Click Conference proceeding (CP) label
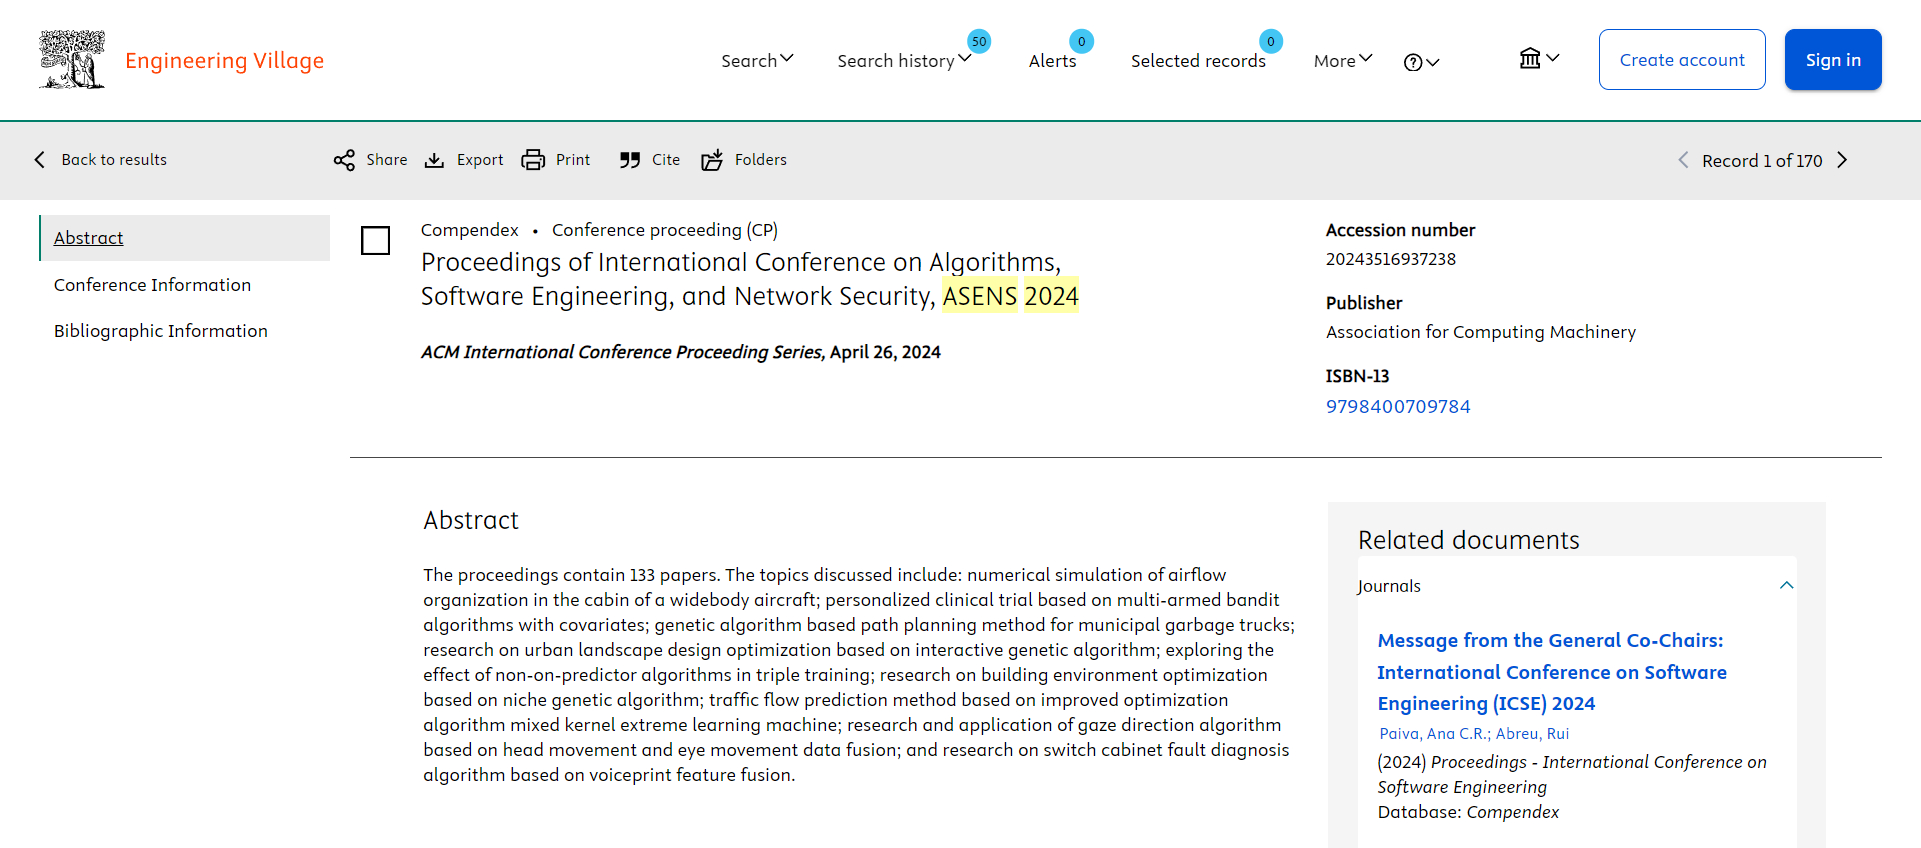This screenshot has width=1921, height=848. (665, 230)
